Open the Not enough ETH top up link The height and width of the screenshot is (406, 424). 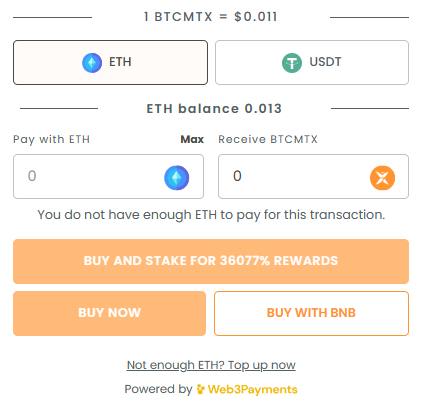coord(211,365)
